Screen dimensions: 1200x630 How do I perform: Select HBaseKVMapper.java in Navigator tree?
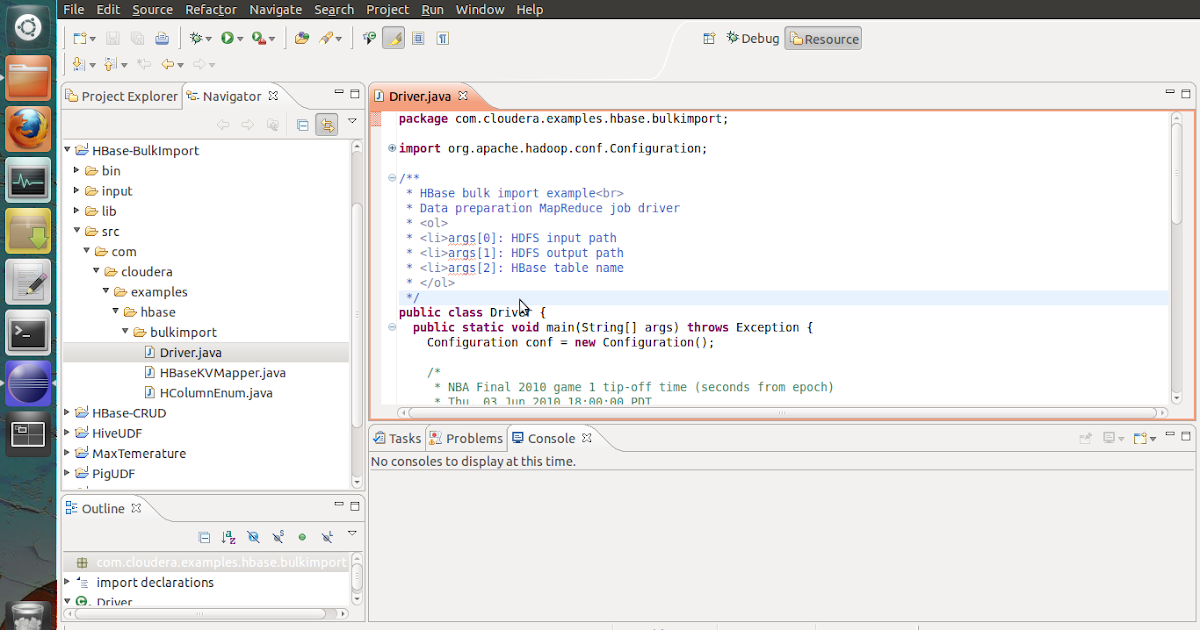pos(222,372)
